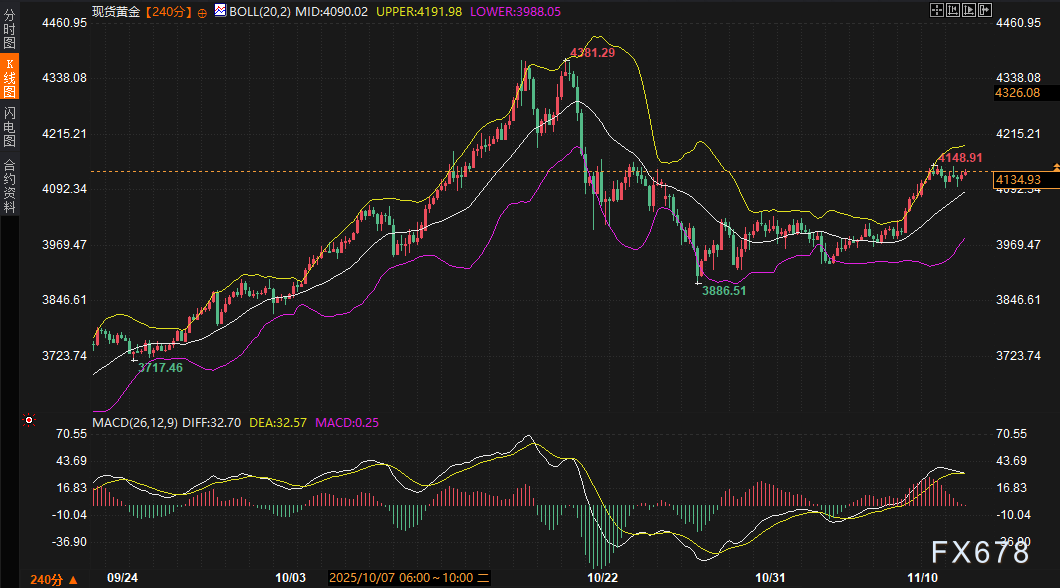Click the BOLL indicator chart icon
The width and height of the screenshot is (1060, 588).
coord(219,11)
